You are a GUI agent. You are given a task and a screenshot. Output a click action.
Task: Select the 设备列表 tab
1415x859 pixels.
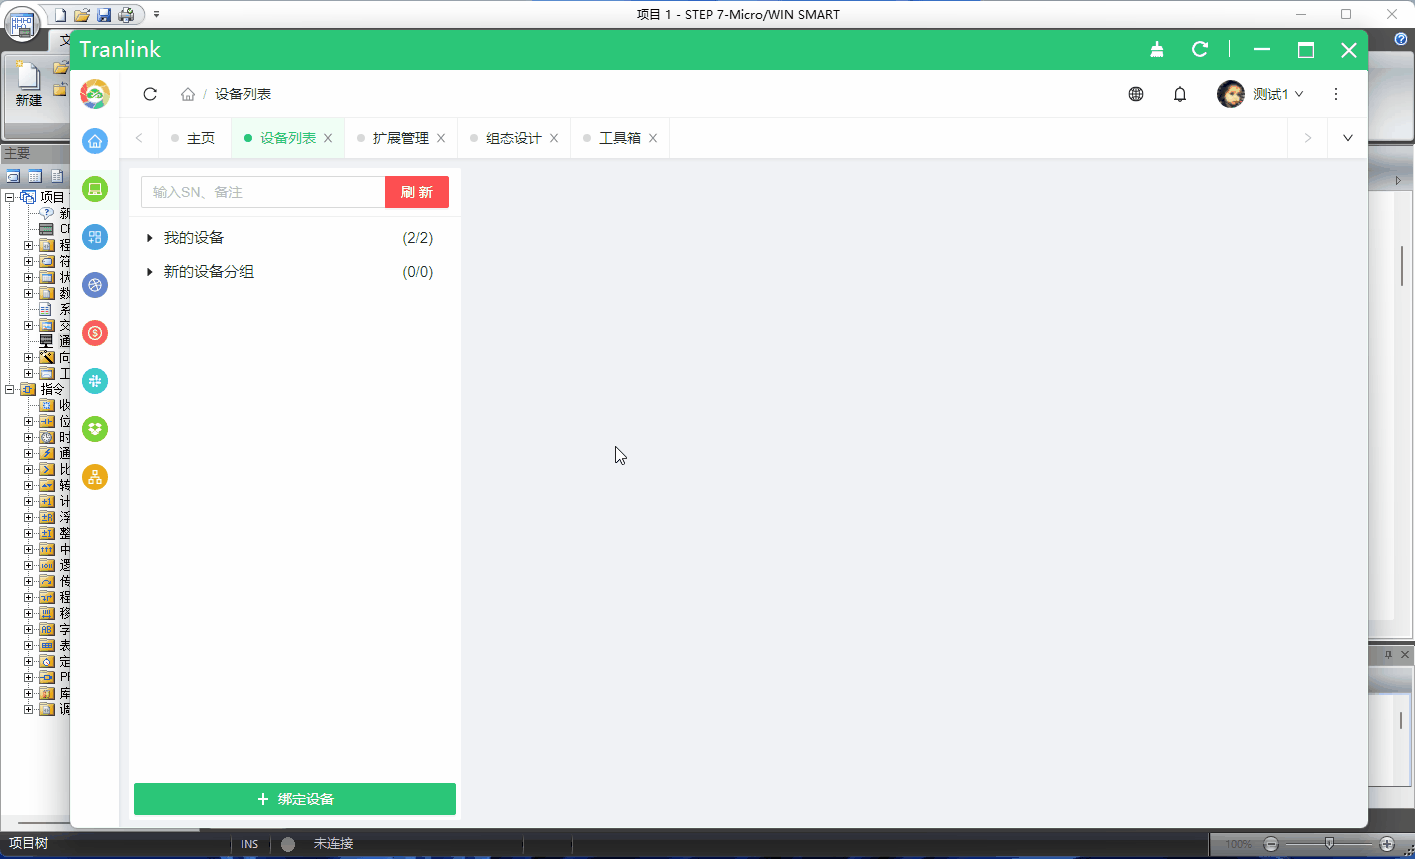click(x=288, y=138)
